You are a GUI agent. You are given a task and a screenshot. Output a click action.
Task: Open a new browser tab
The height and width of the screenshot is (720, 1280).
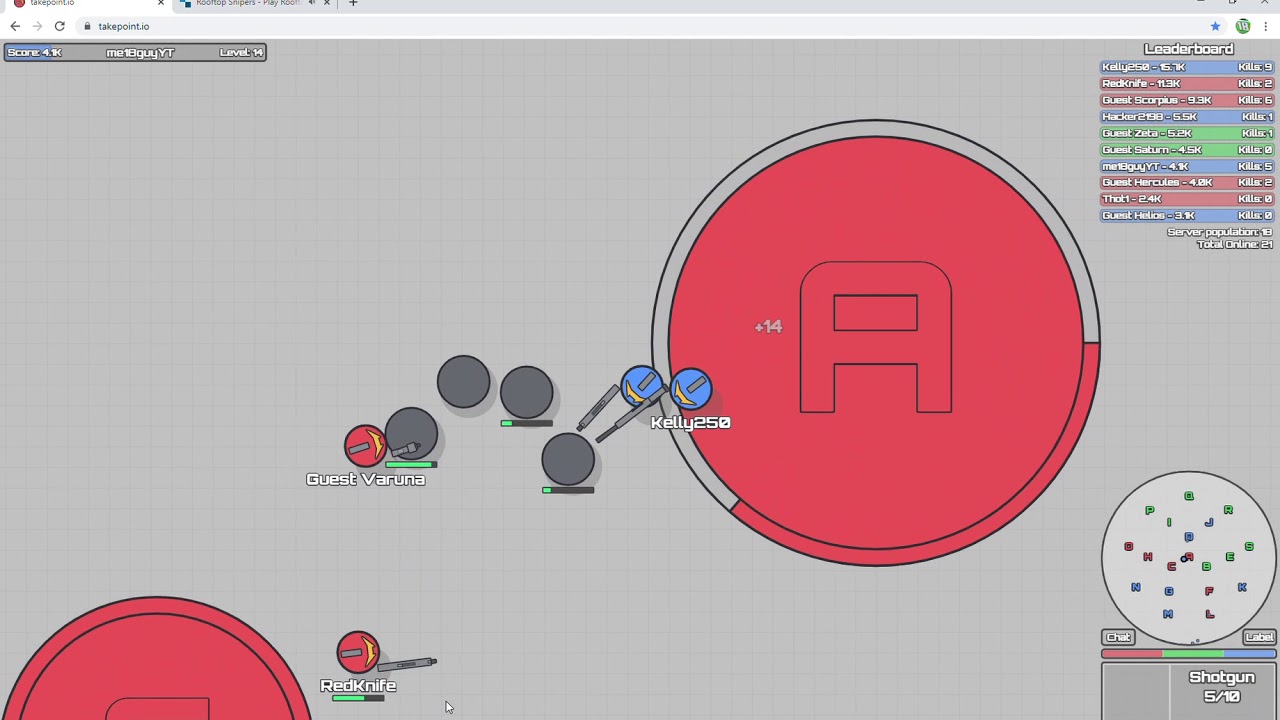[353, 3]
